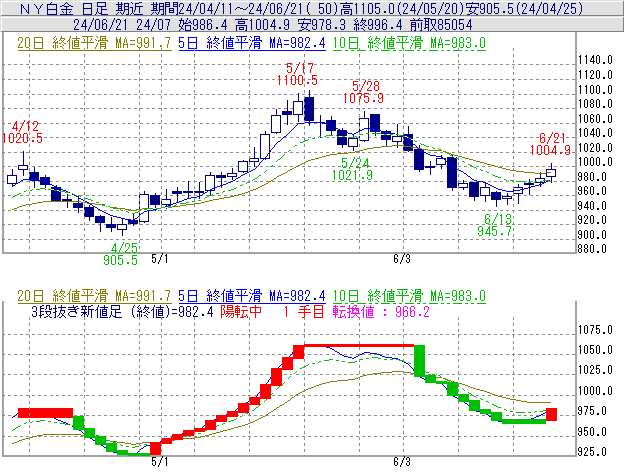Click the 4/12 1020.5 high annotation

tap(22, 132)
